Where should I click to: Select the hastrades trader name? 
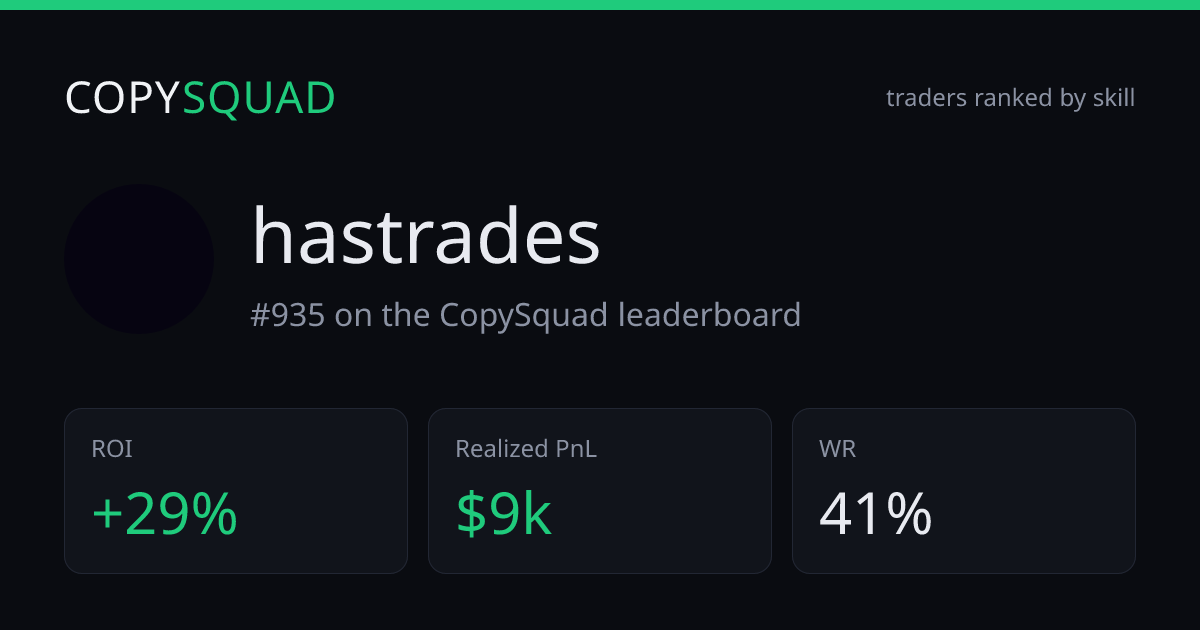pos(426,237)
